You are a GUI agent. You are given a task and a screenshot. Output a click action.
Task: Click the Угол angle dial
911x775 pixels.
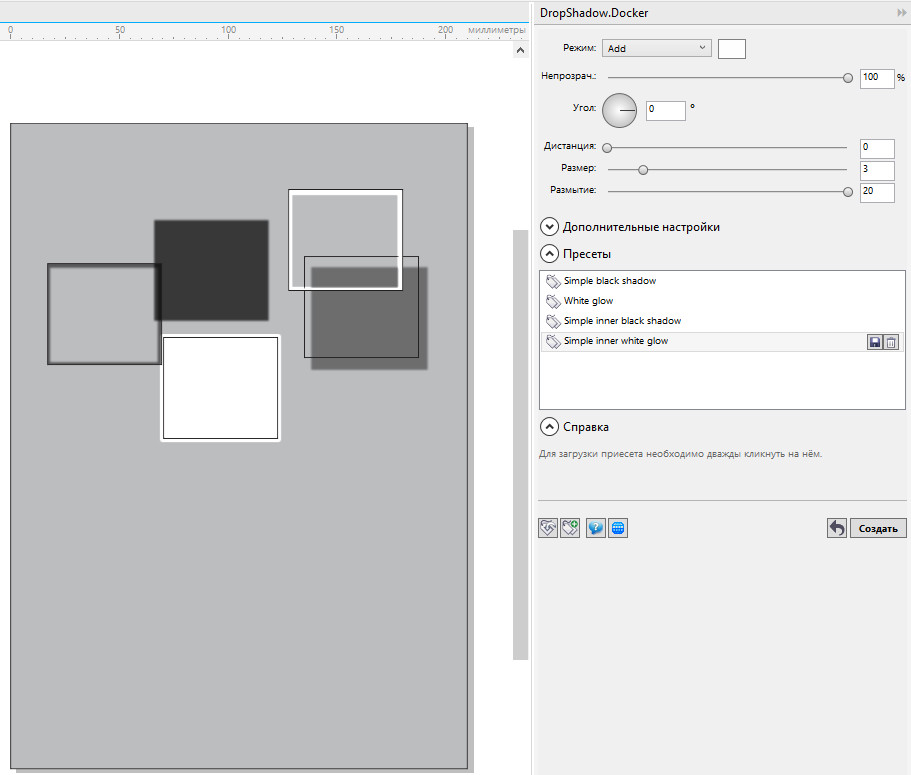click(619, 110)
